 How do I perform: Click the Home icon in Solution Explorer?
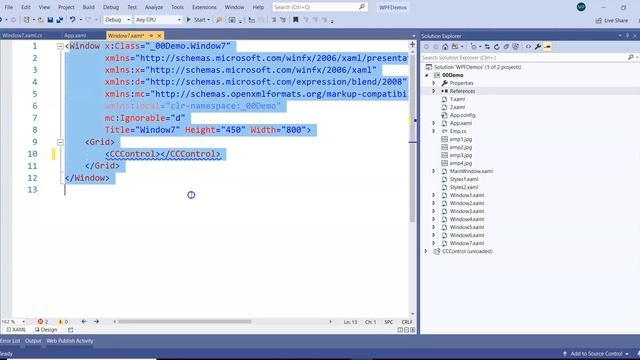click(x=445, y=47)
